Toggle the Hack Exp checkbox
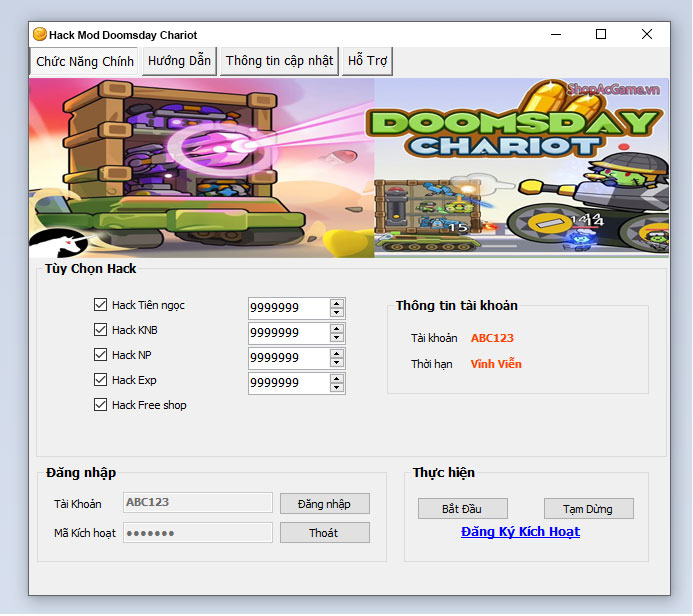The image size is (693, 616). coord(100,380)
